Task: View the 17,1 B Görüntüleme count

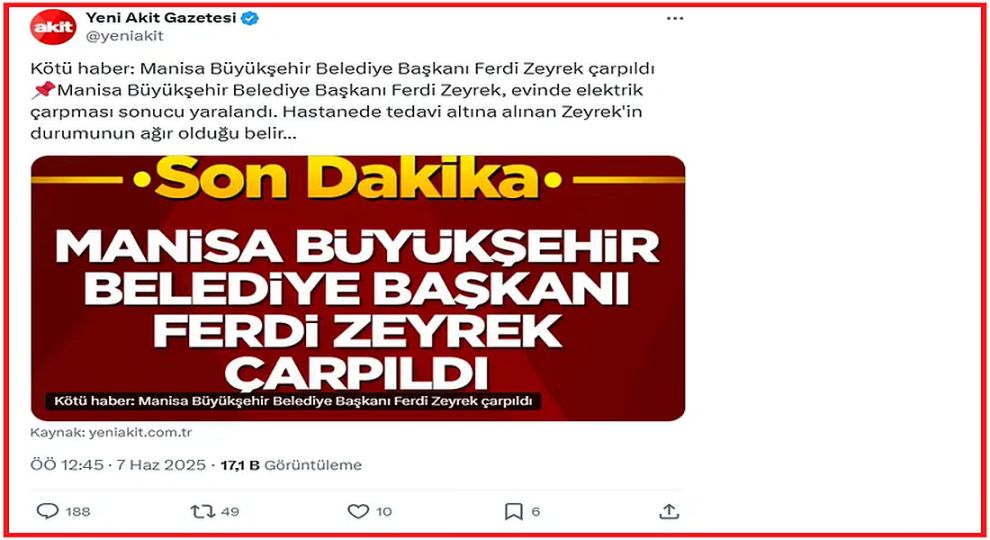Action: tap(291, 465)
